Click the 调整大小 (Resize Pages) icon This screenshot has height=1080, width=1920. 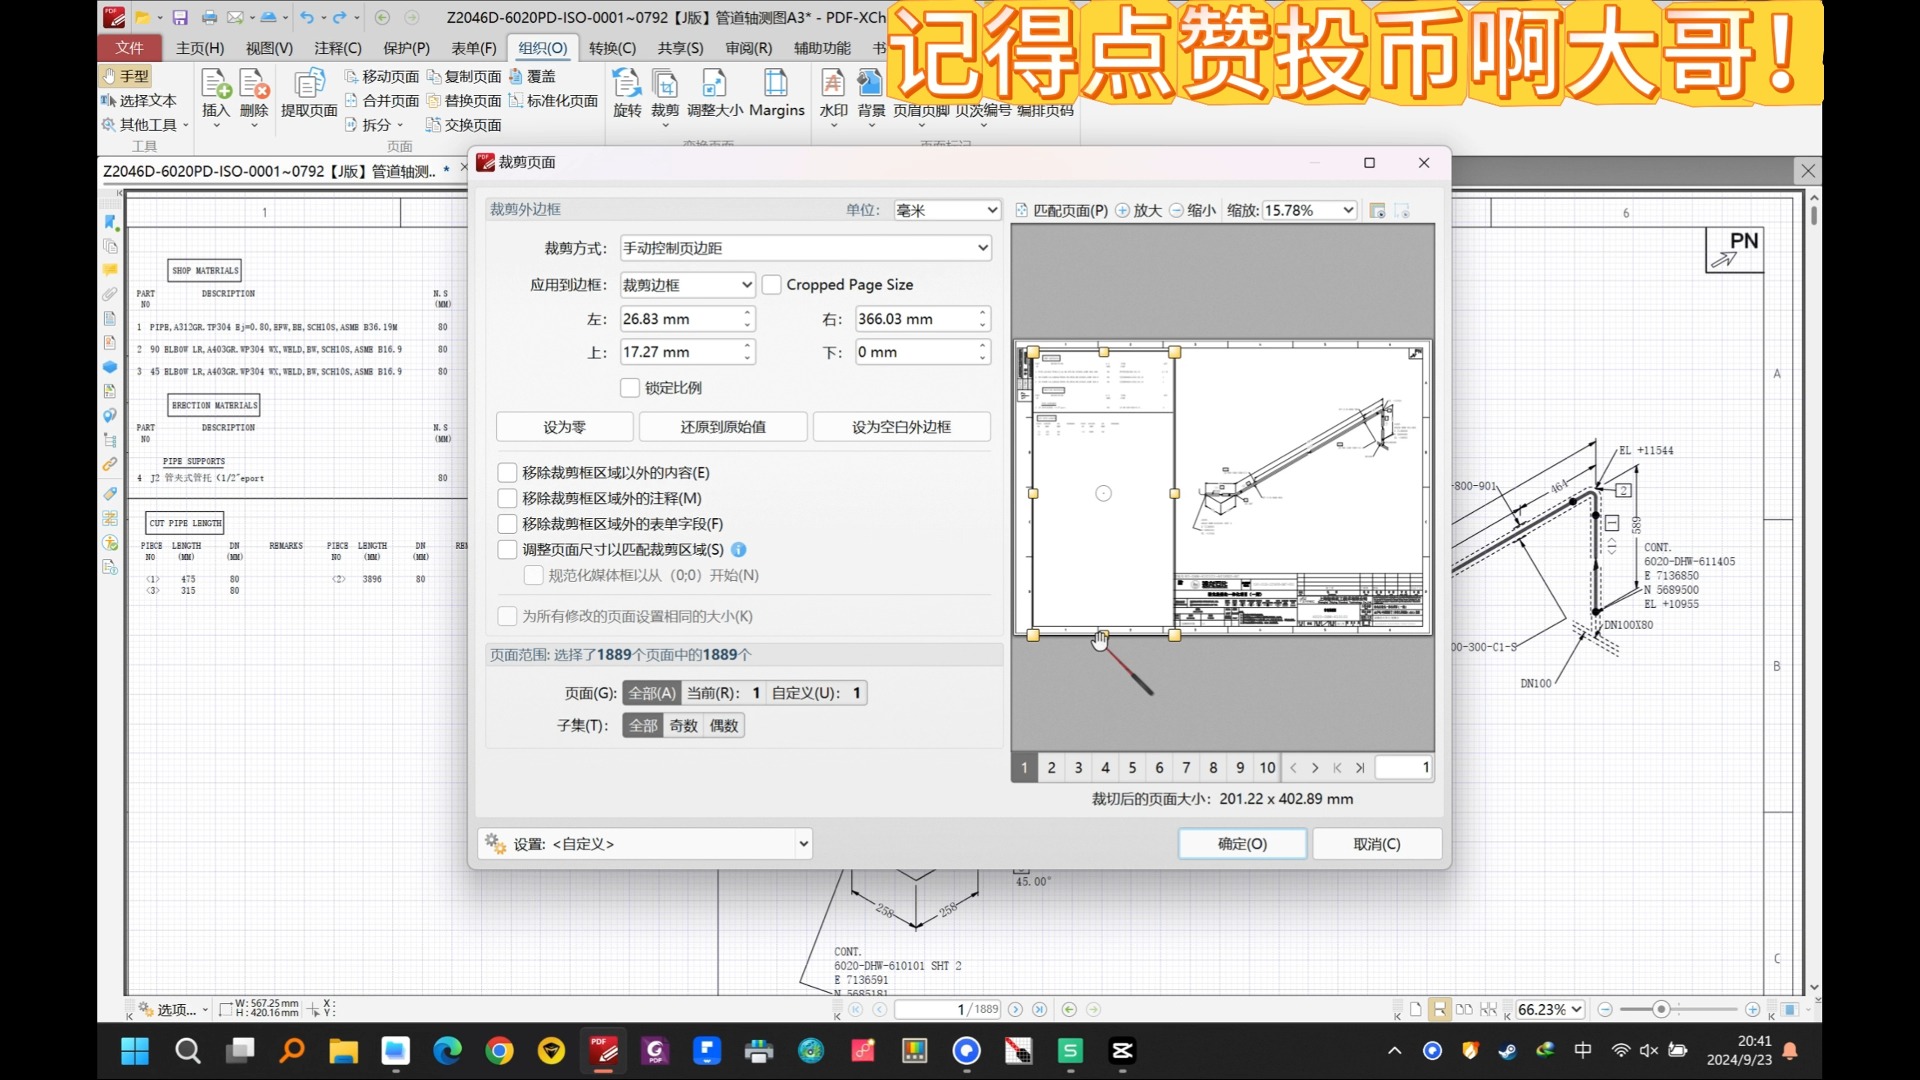(x=714, y=95)
